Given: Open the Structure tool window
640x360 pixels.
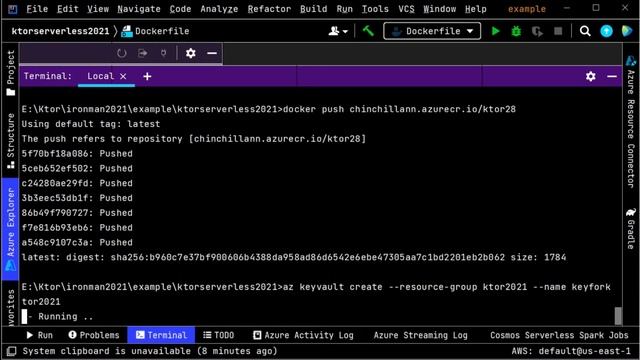Looking at the screenshot, I should (x=11, y=141).
